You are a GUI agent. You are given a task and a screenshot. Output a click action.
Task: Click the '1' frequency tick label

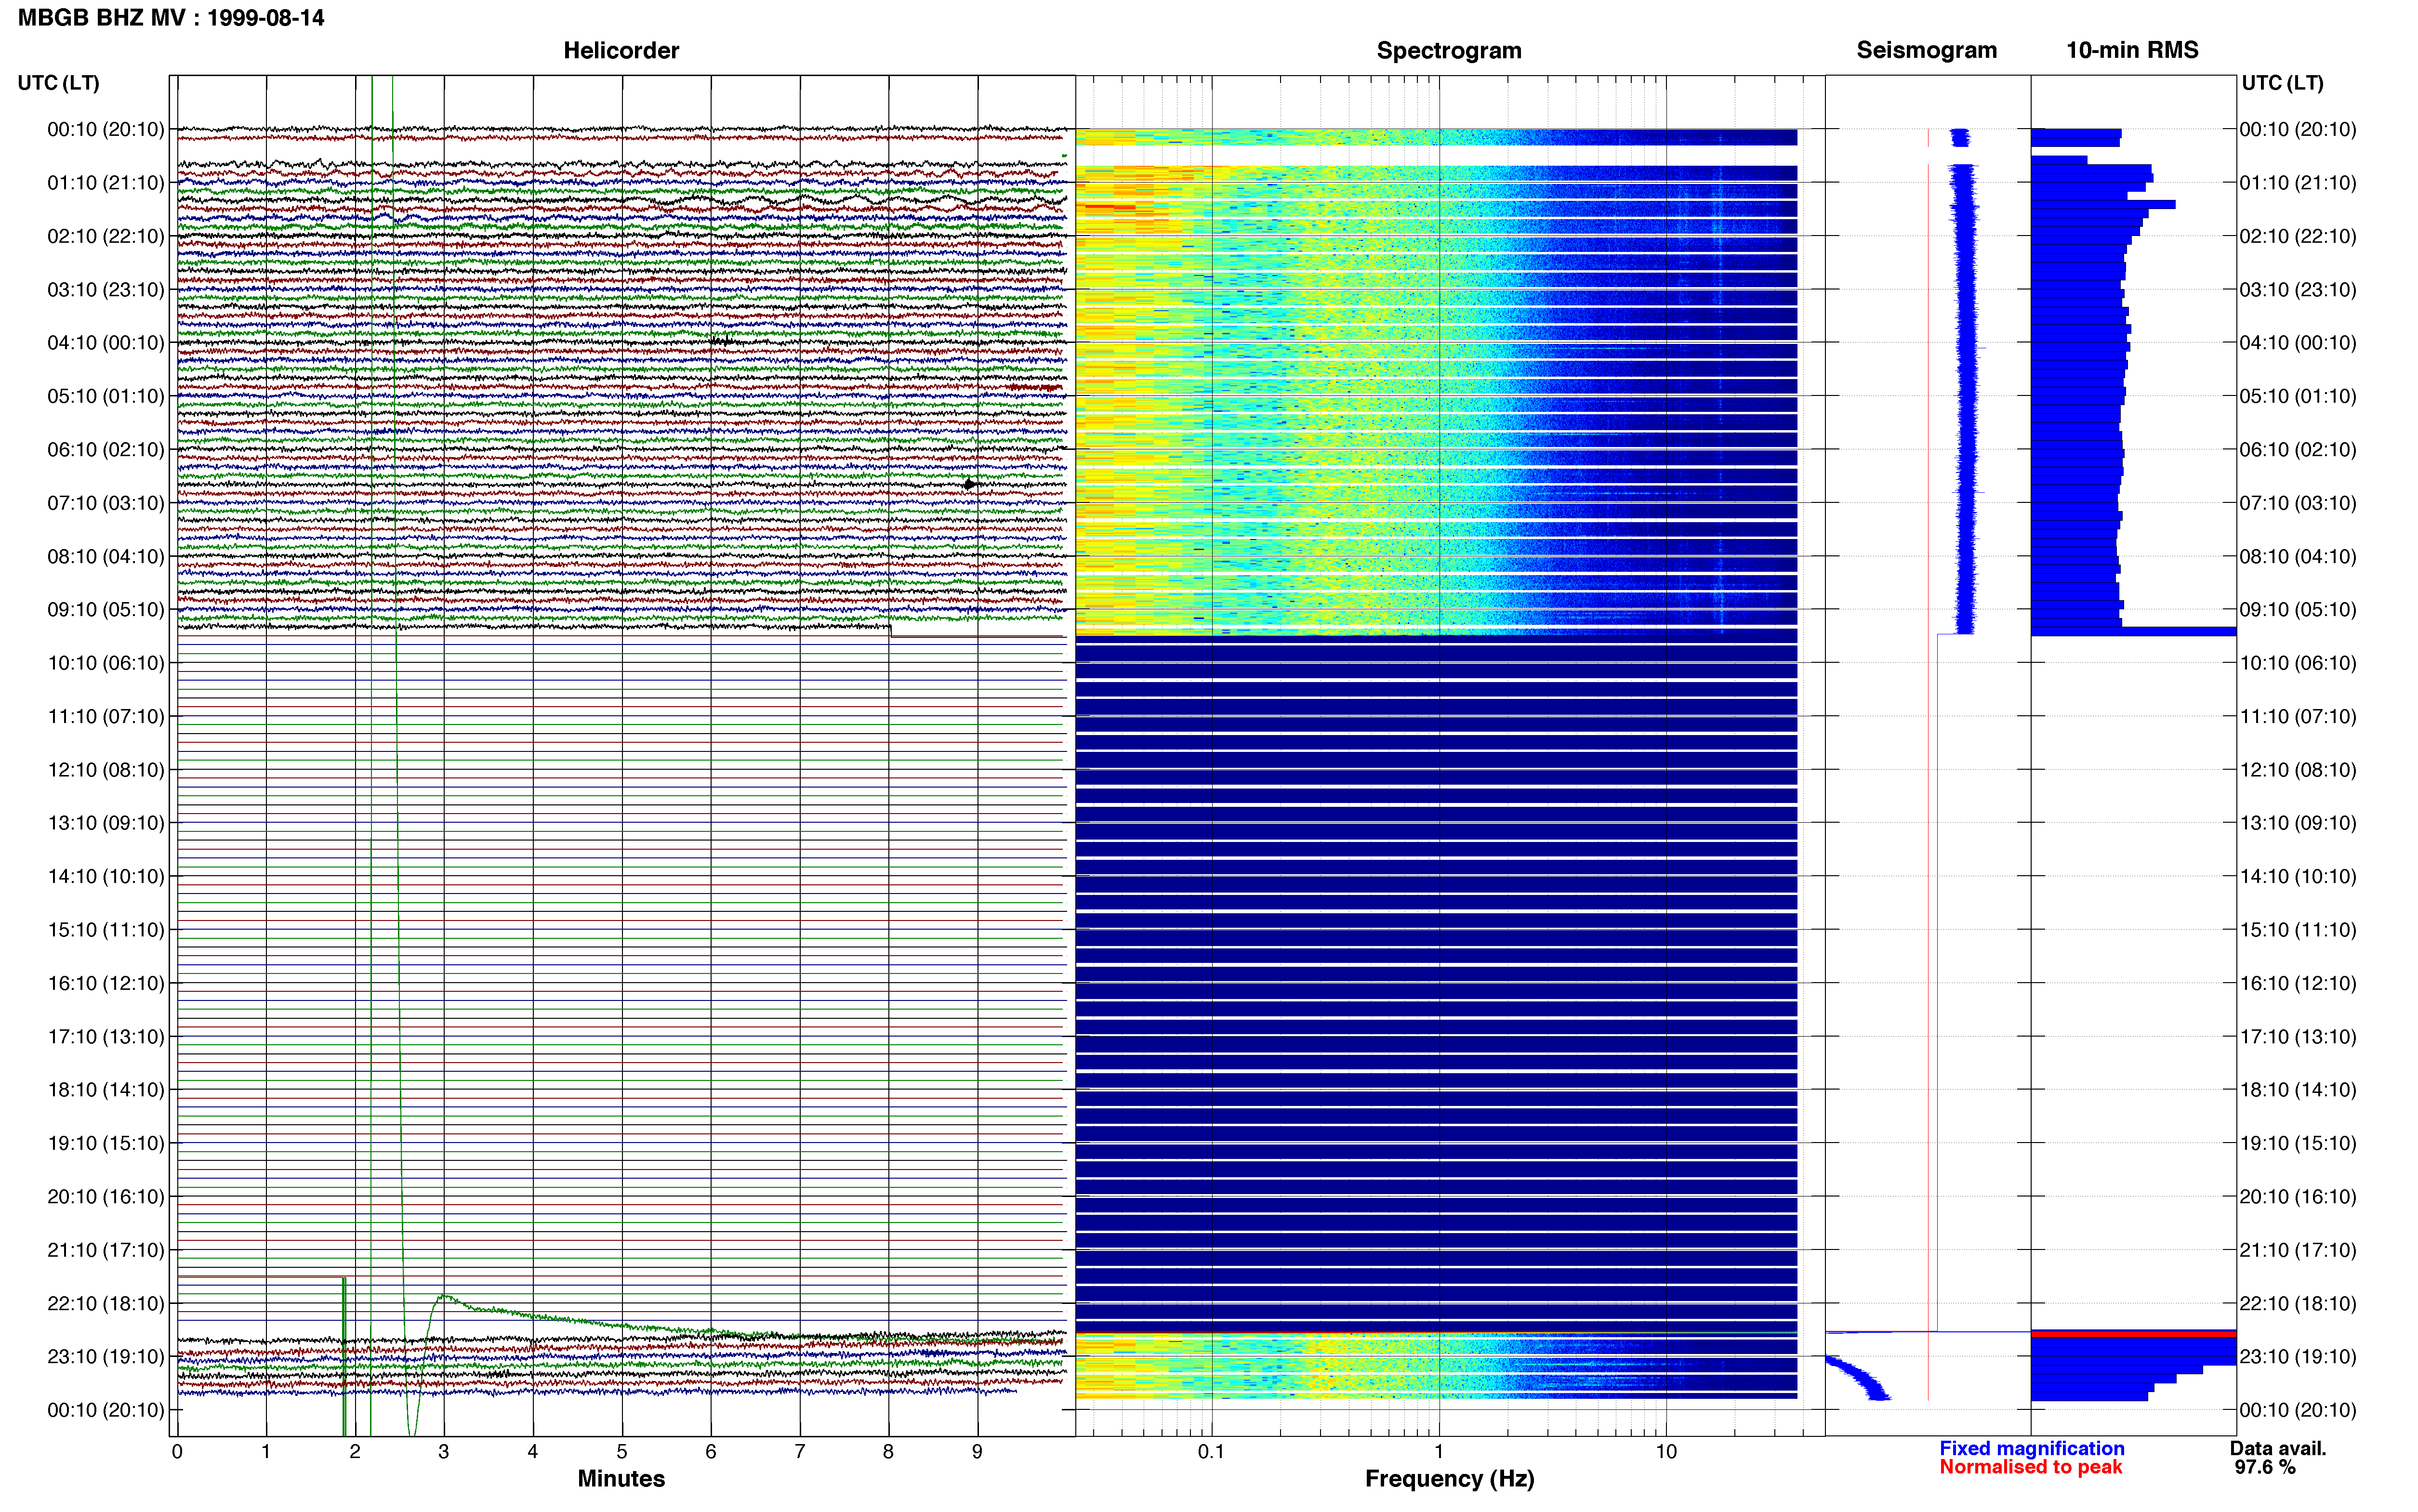point(1439,1451)
